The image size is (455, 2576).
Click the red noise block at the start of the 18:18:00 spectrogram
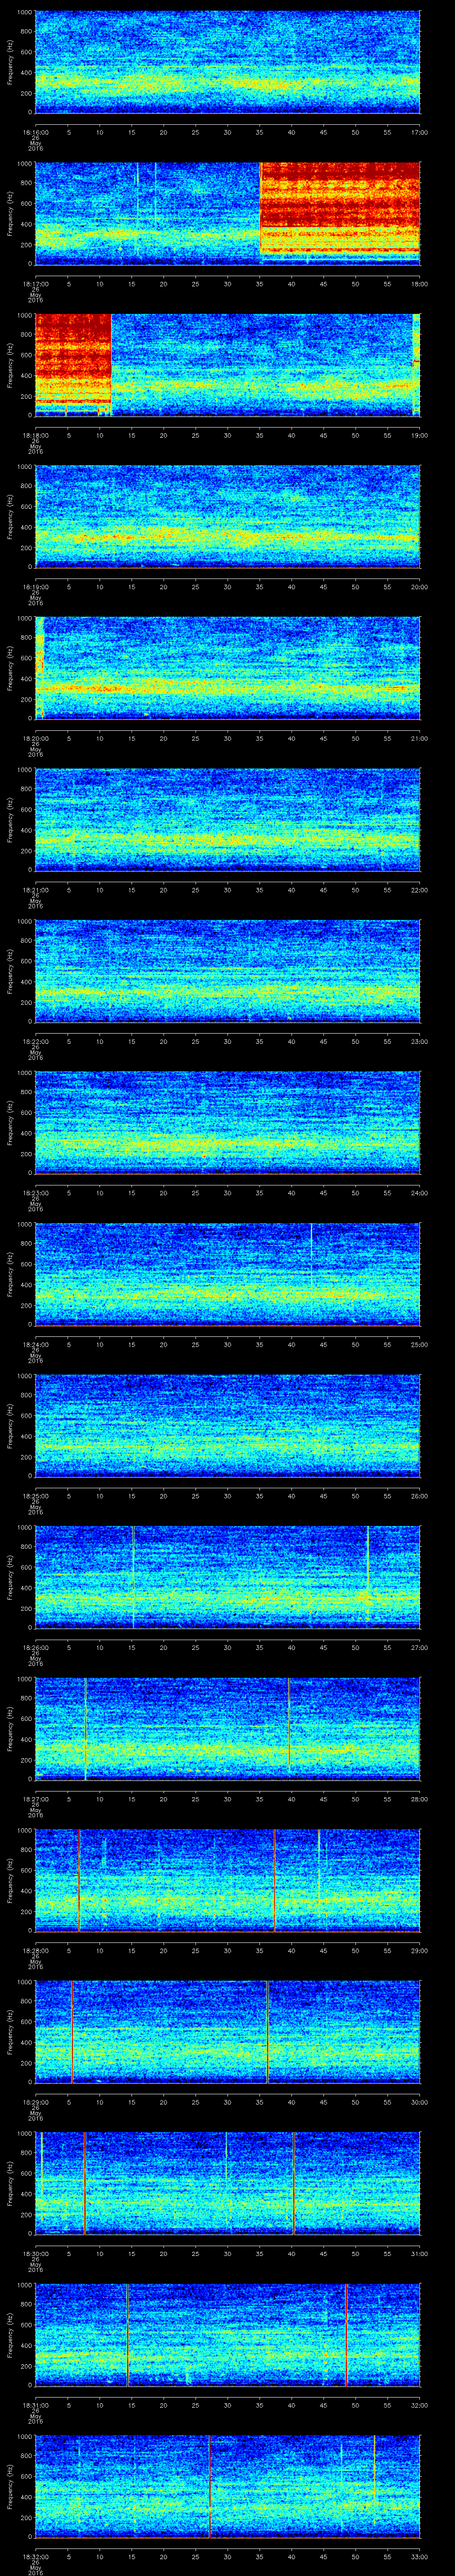click(x=73, y=360)
